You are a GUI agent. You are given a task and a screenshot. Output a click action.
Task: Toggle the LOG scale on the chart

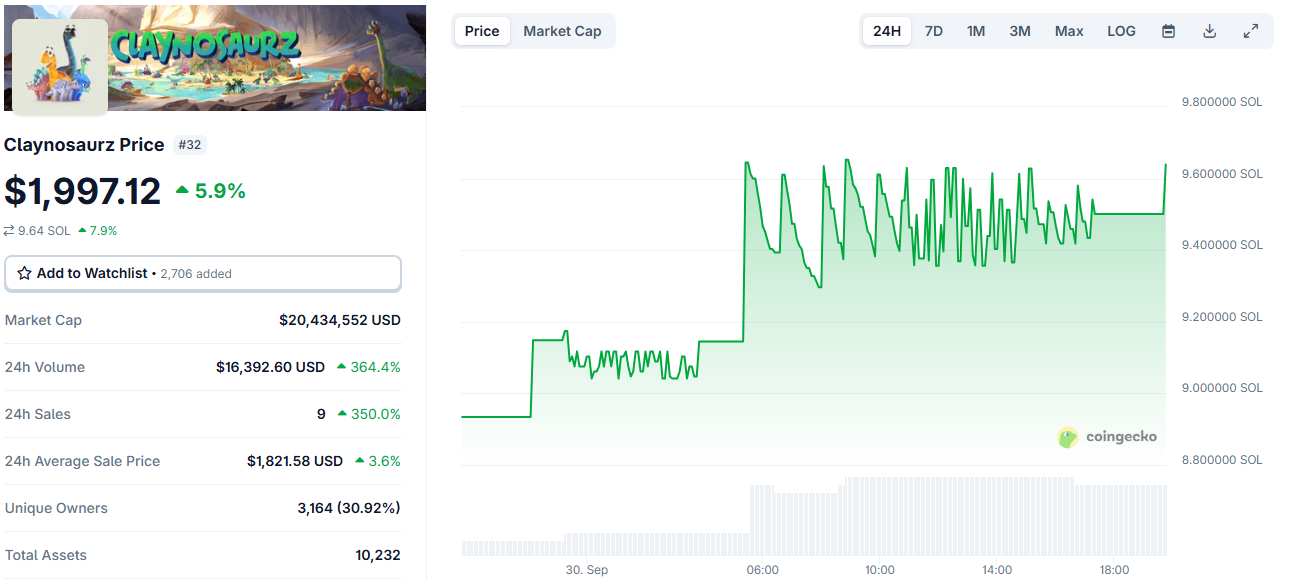[1121, 31]
